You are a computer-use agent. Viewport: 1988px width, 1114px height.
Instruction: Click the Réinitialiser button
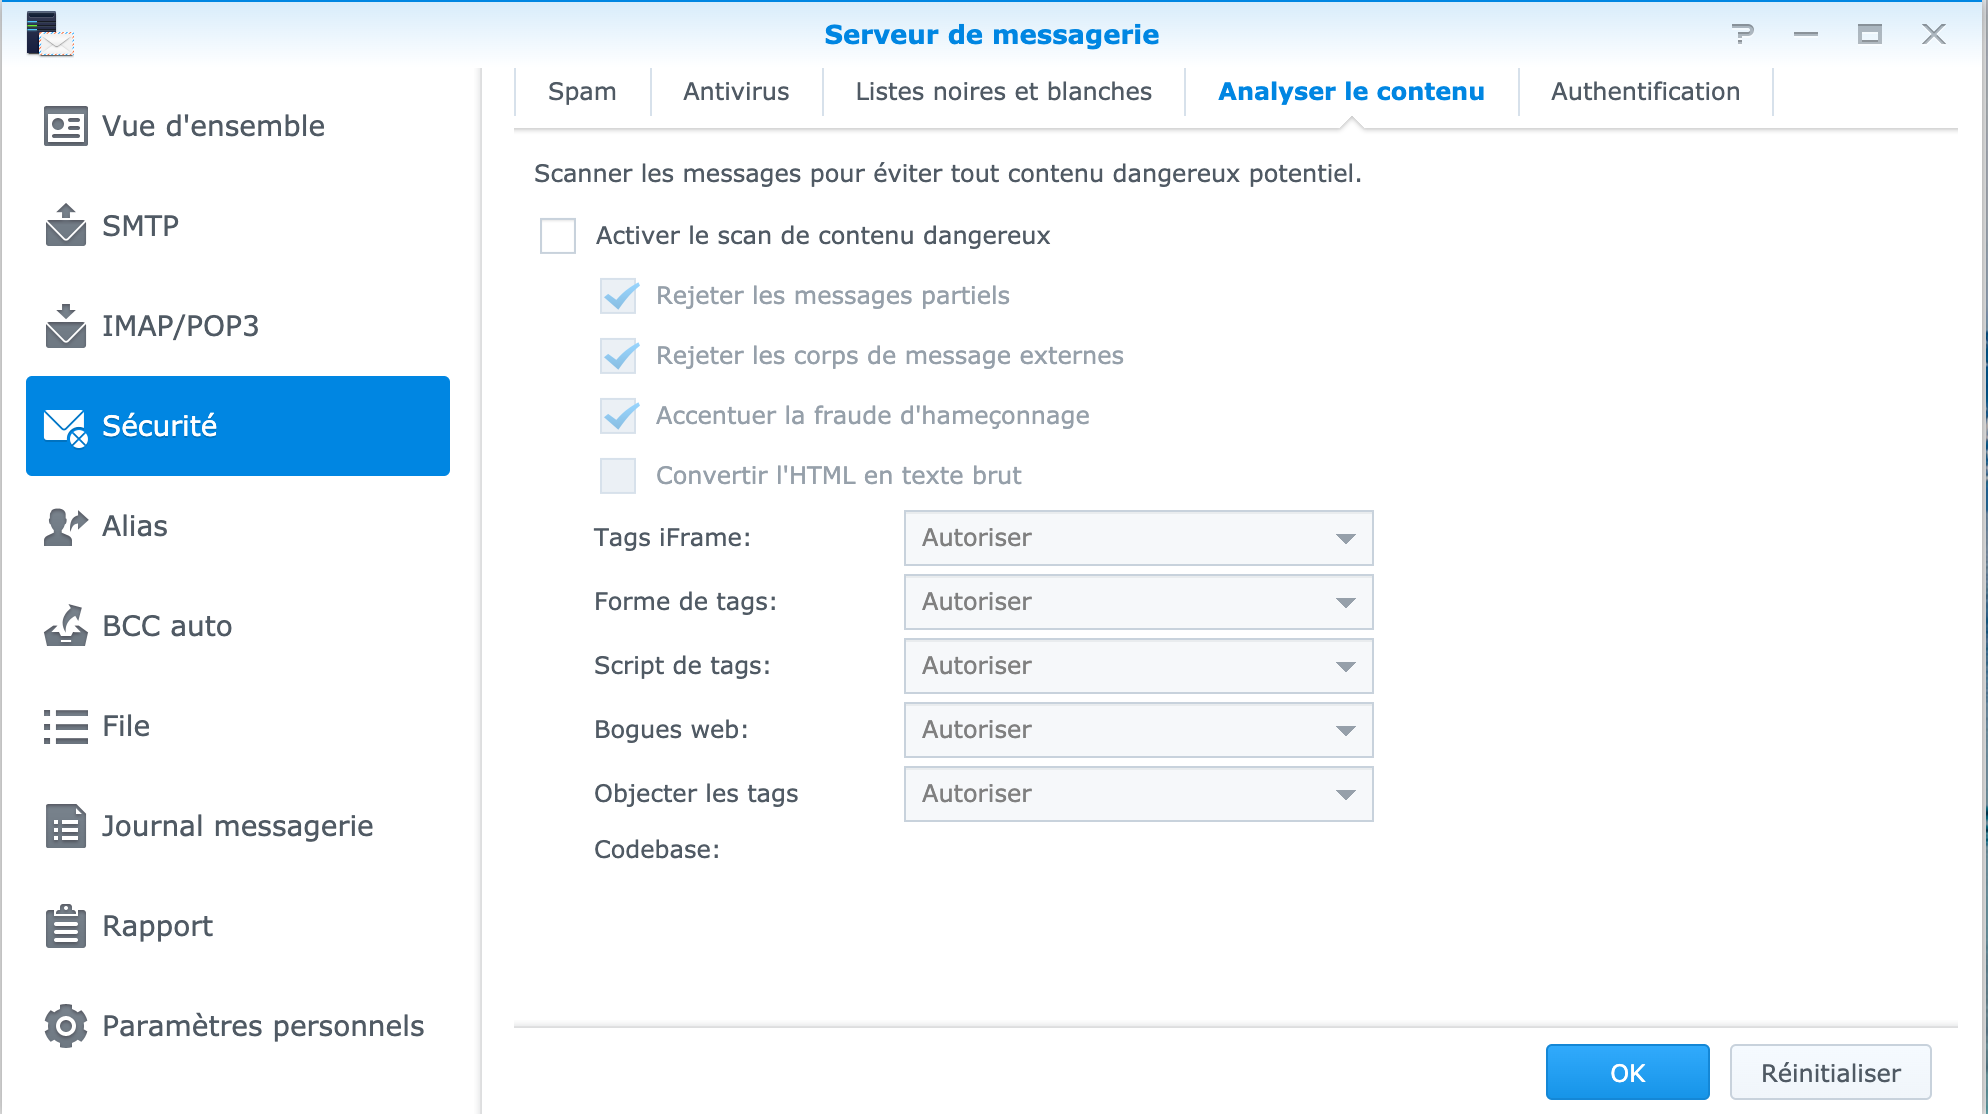[x=1830, y=1073]
